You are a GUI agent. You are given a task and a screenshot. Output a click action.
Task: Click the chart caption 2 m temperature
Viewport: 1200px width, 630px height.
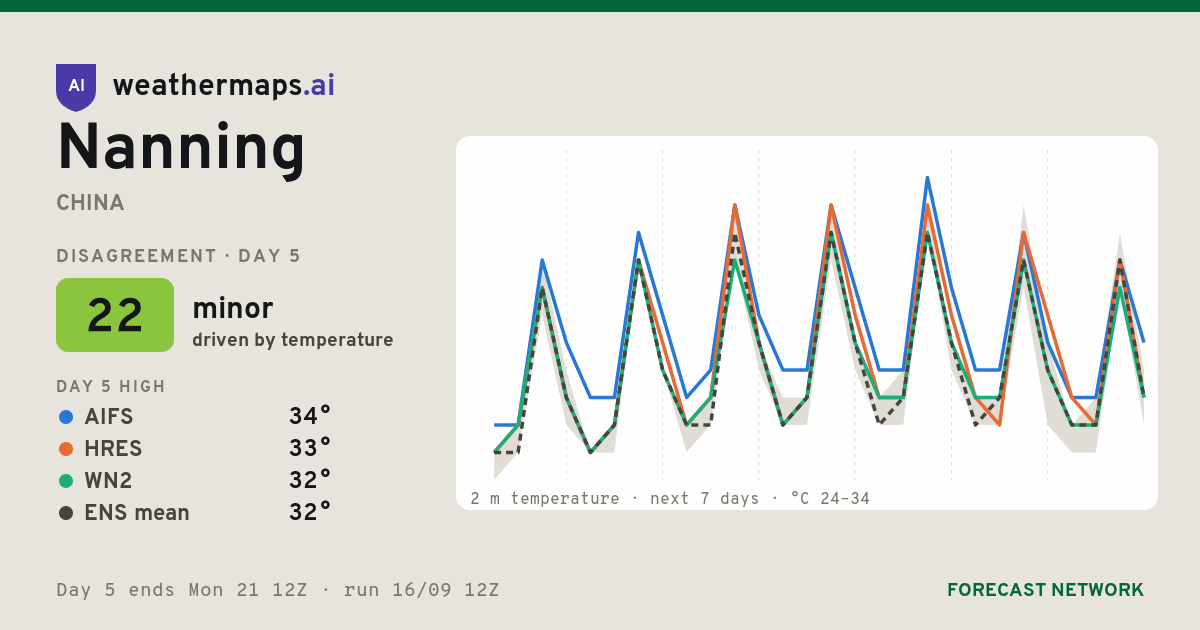tap(545, 498)
